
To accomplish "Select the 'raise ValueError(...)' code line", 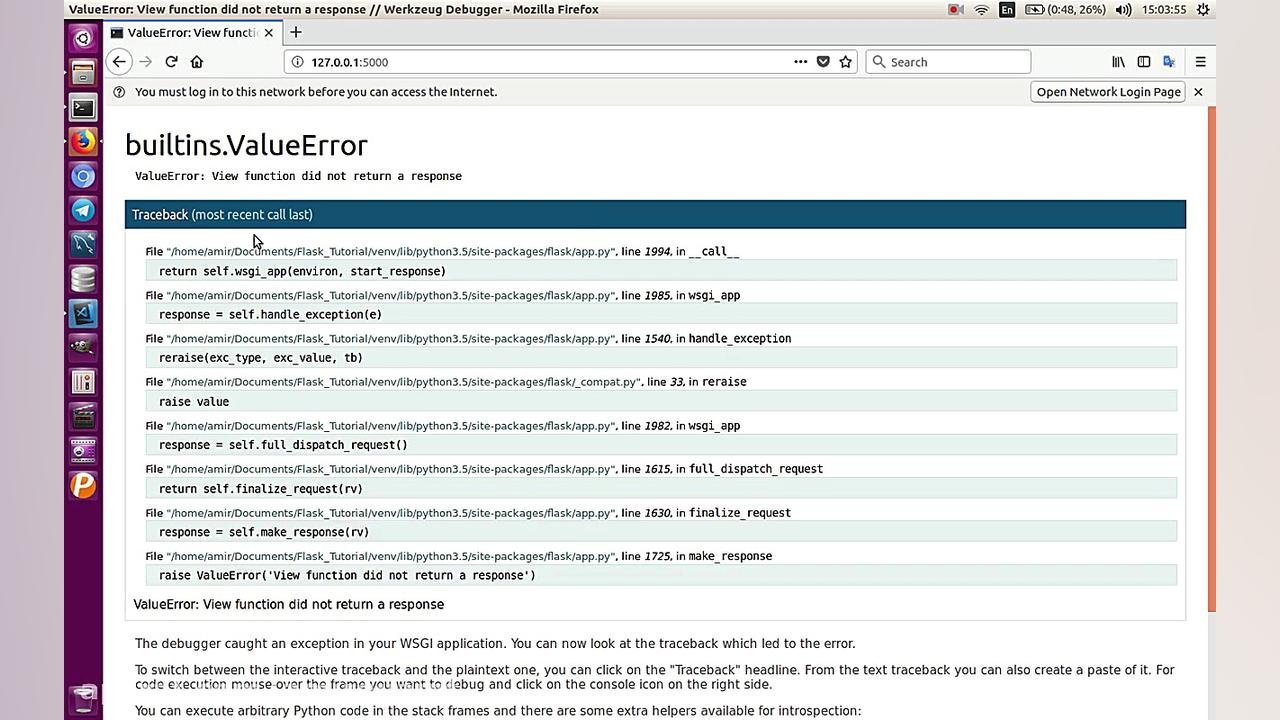I will coord(661,575).
